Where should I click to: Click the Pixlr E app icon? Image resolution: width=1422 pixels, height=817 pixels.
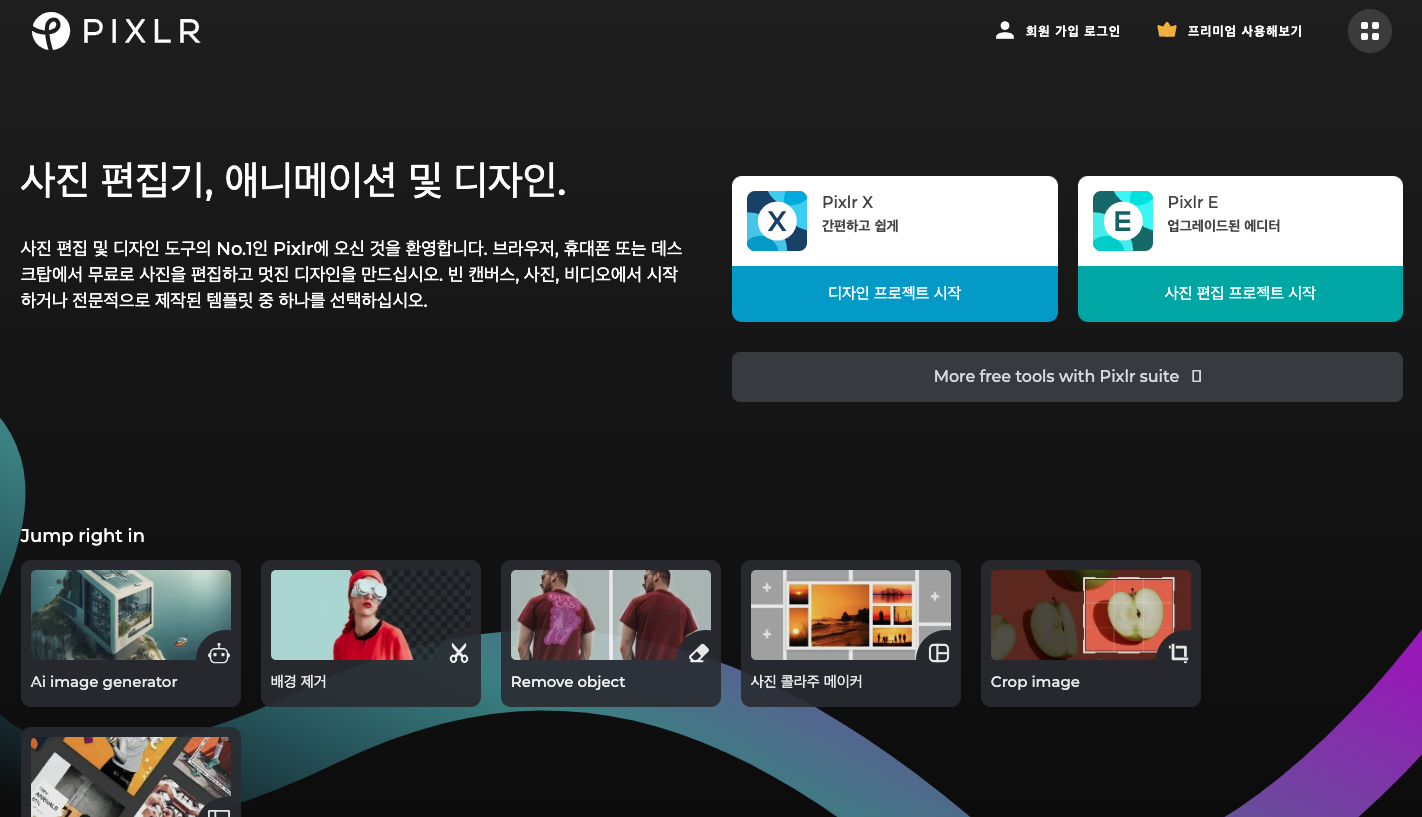pyautogui.click(x=1123, y=221)
